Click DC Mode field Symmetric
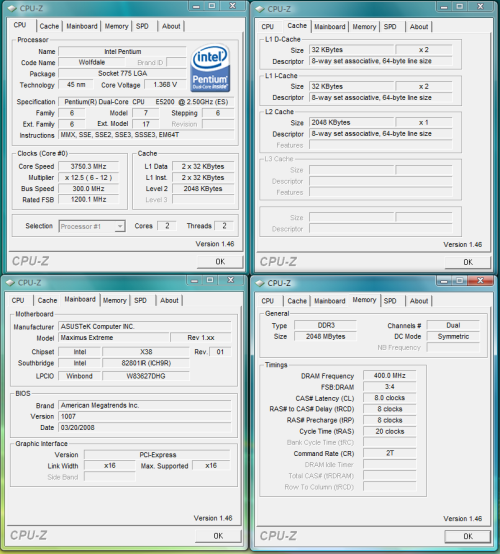This screenshot has height=554, width=500. [453, 336]
